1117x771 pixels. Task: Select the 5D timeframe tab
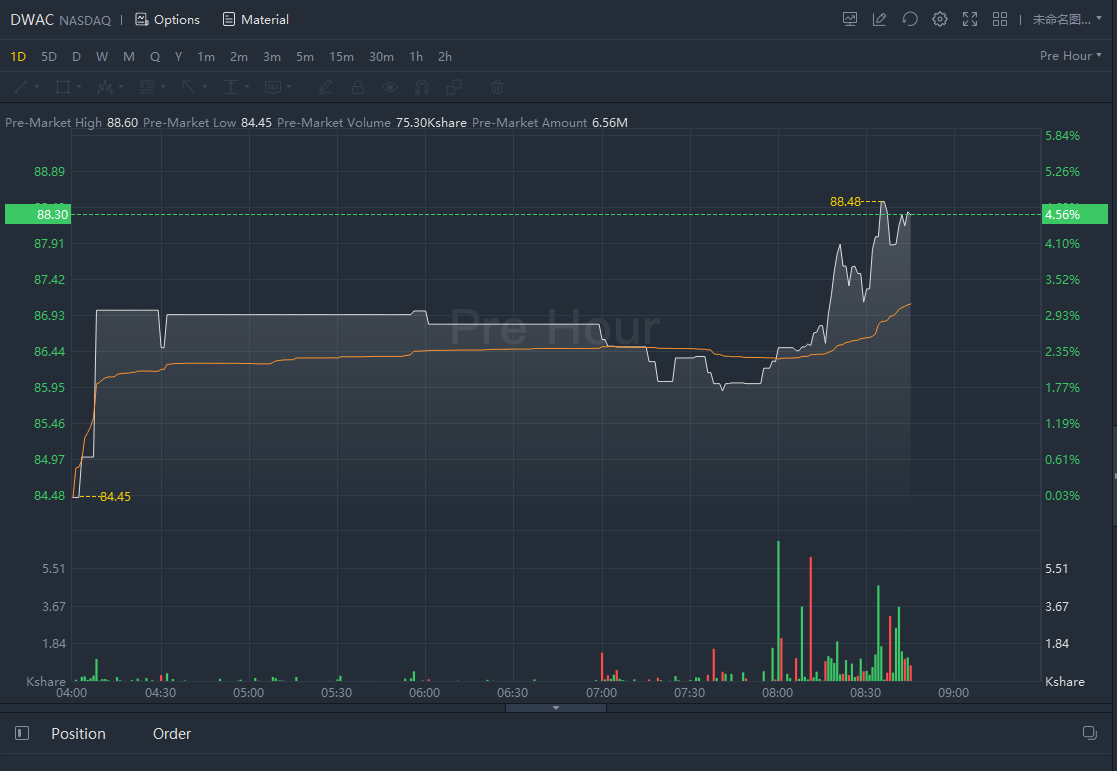click(x=48, y=56)
